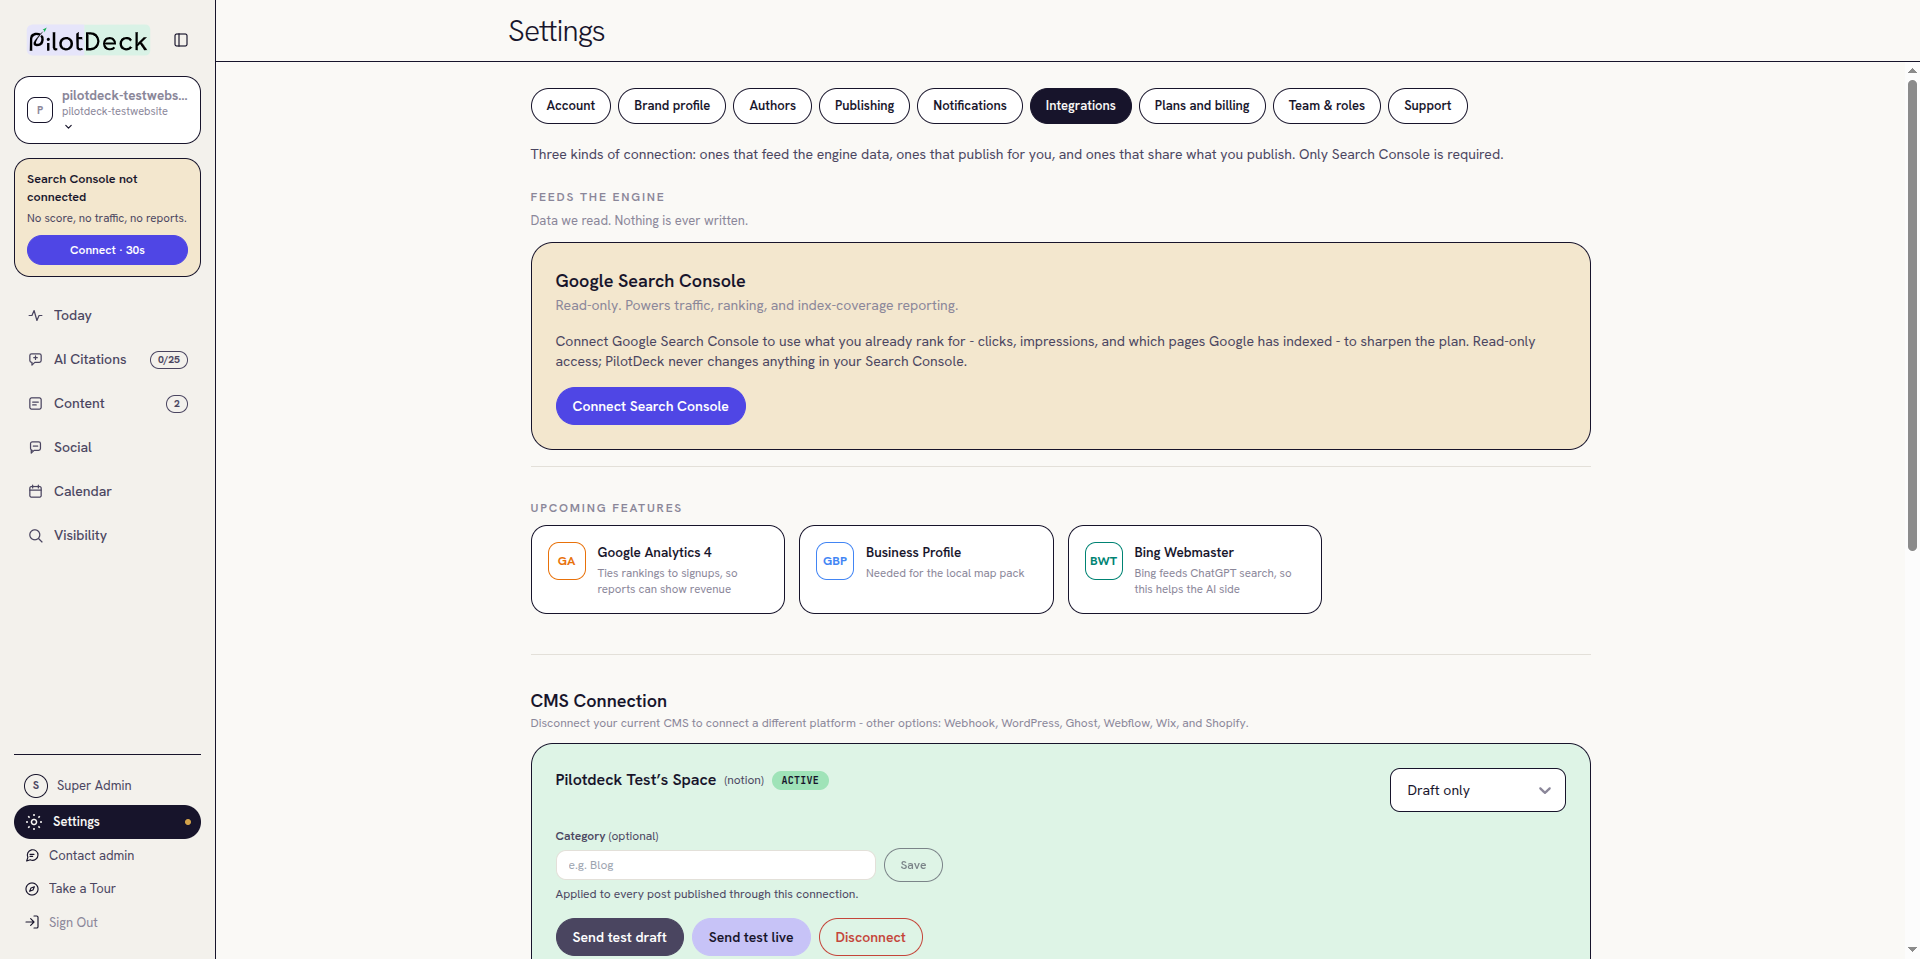Screen dimensions: 1920x959
Task: Expand the pilotdeck-testwebsite workspace switcher
Action: [107, 110]
